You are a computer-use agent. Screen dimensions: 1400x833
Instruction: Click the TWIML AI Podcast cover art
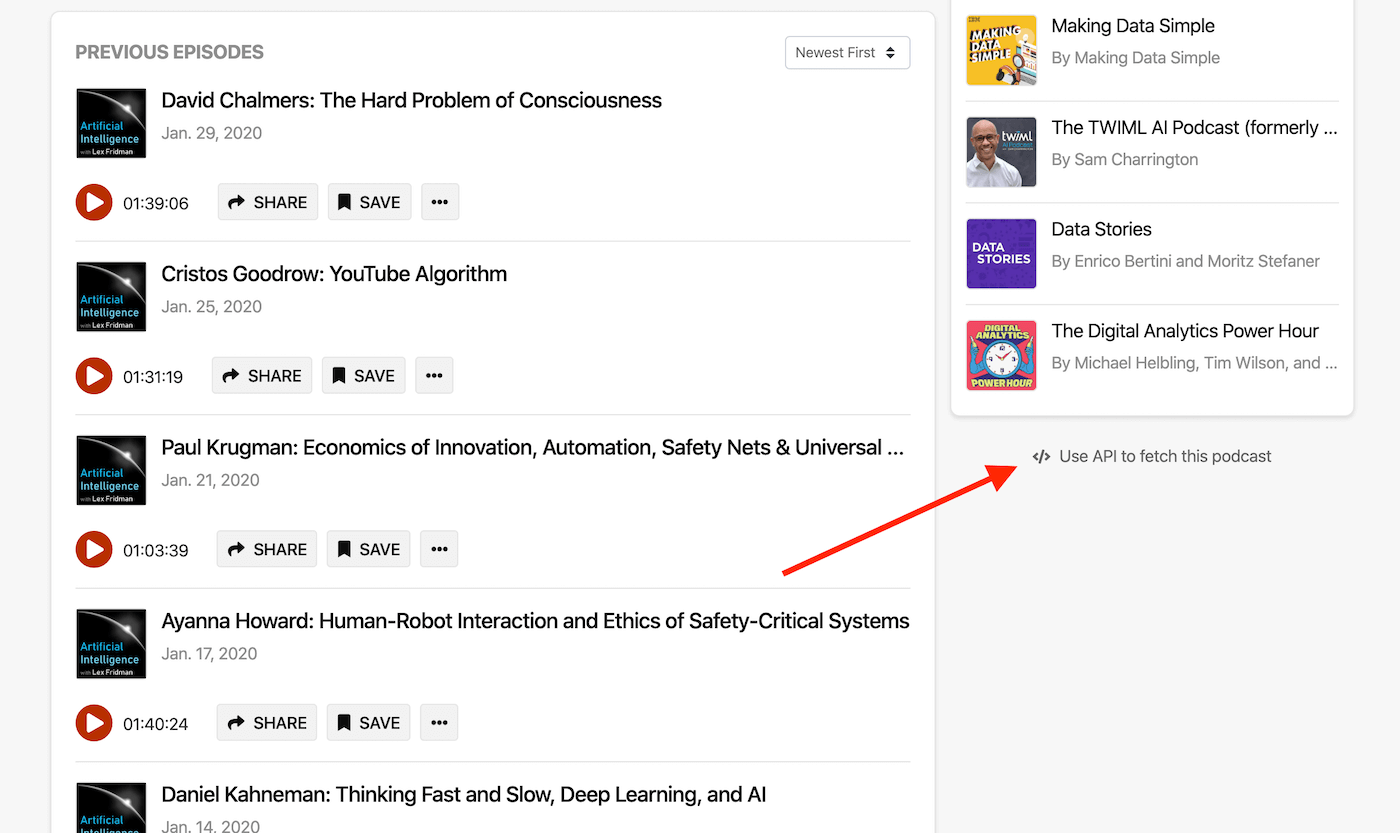[x=1001, y=152]
